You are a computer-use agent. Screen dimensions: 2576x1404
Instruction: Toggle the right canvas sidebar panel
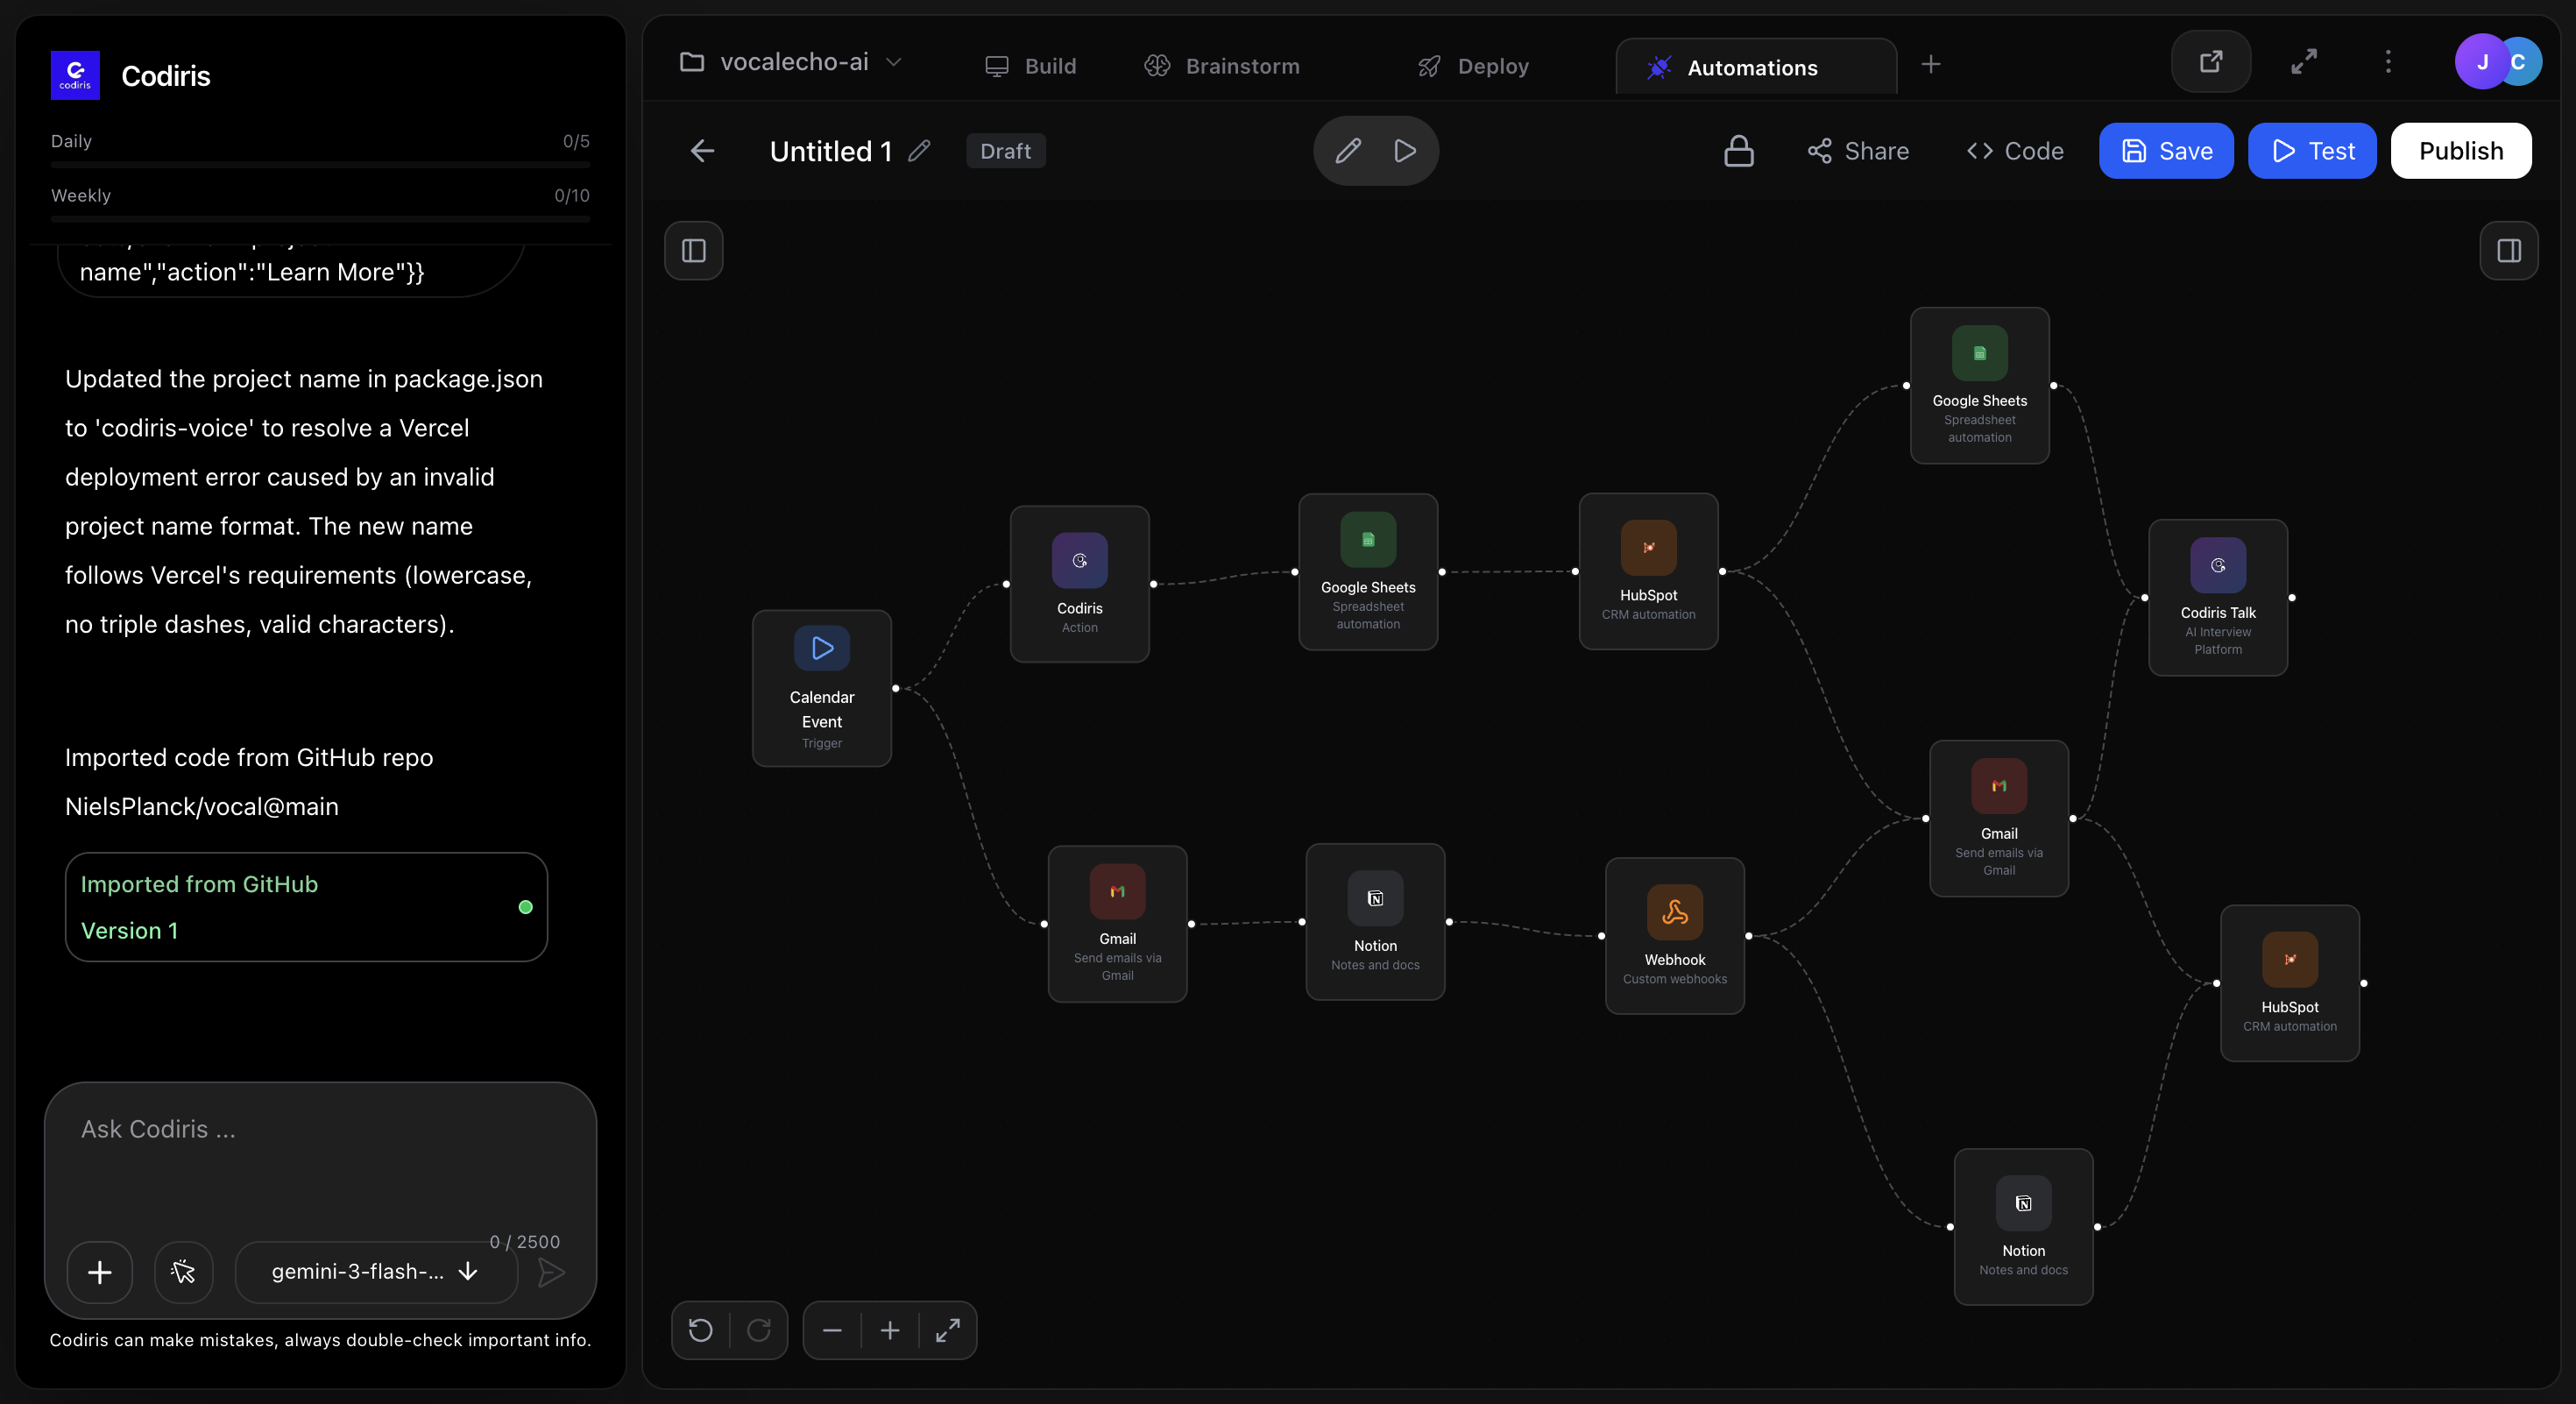coord(2508,250)
